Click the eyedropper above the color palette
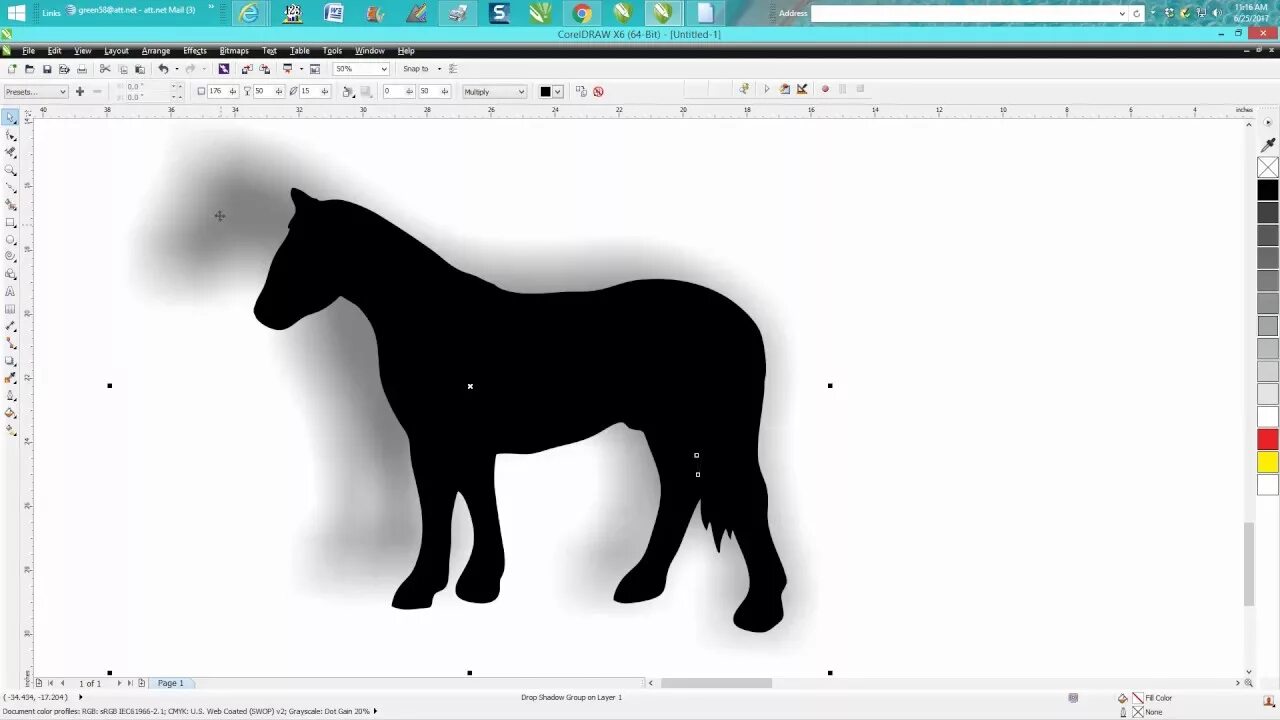This screenshot has width=1280, height=720. (x=1268, y=145)
